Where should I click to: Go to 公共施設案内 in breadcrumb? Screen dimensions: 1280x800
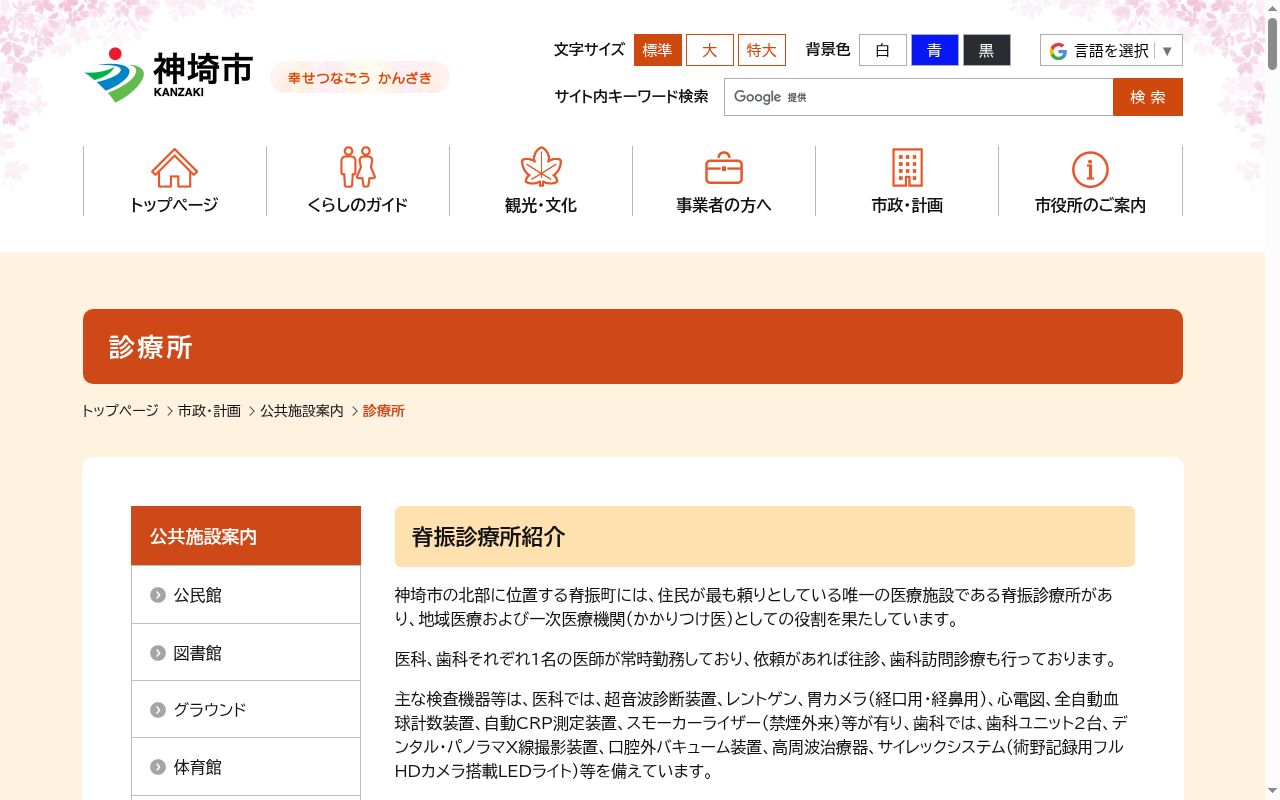[x=302, y=411]
